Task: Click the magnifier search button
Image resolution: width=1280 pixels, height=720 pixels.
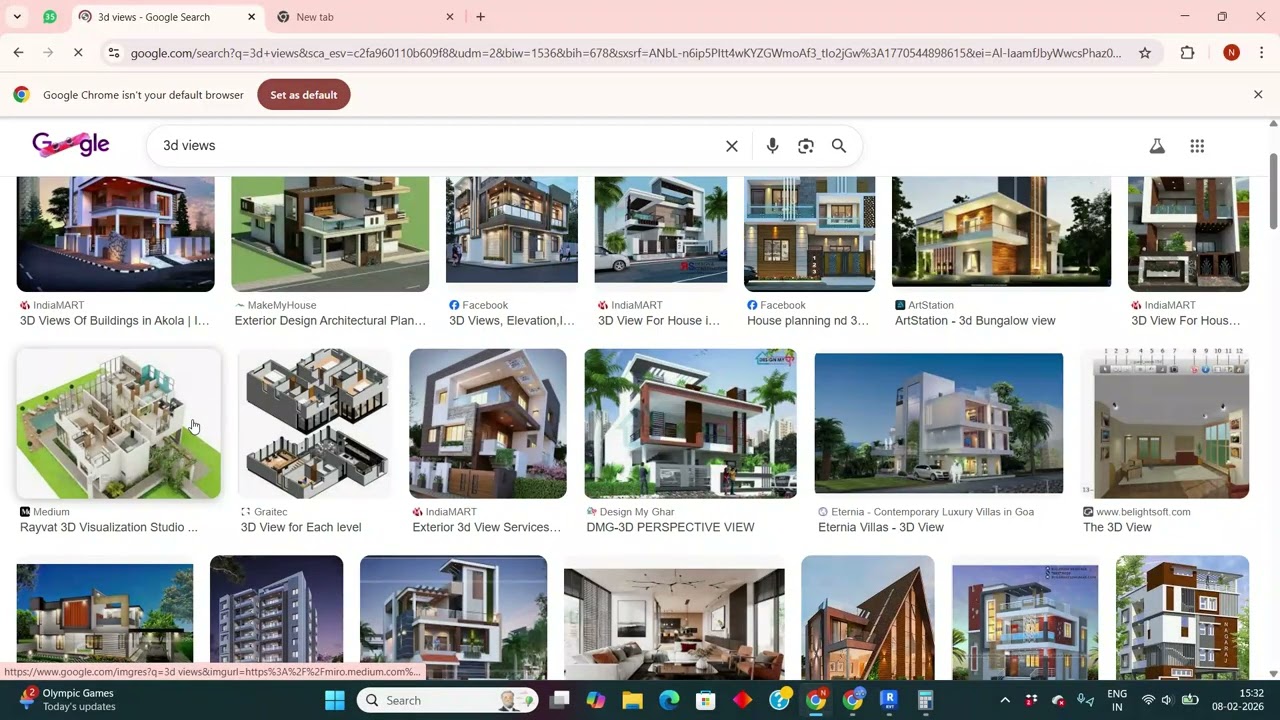Action: pos(839,146)
